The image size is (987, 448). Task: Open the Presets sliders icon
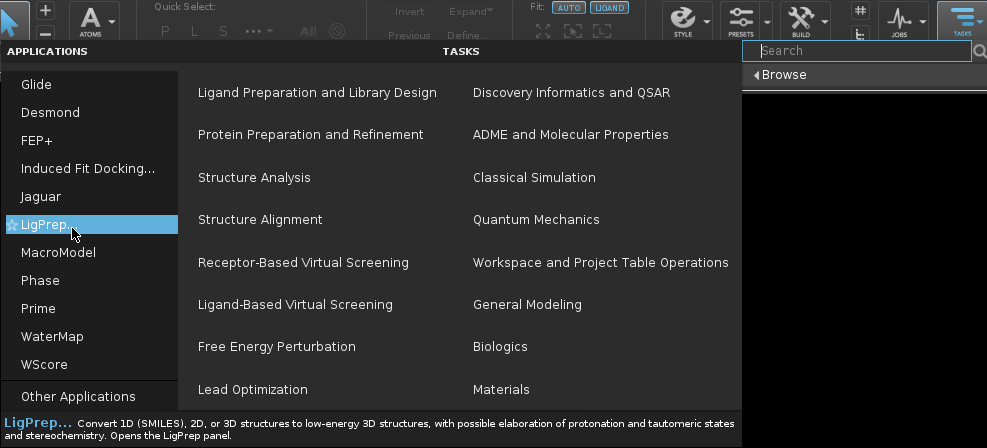click(x=741, y=18)
